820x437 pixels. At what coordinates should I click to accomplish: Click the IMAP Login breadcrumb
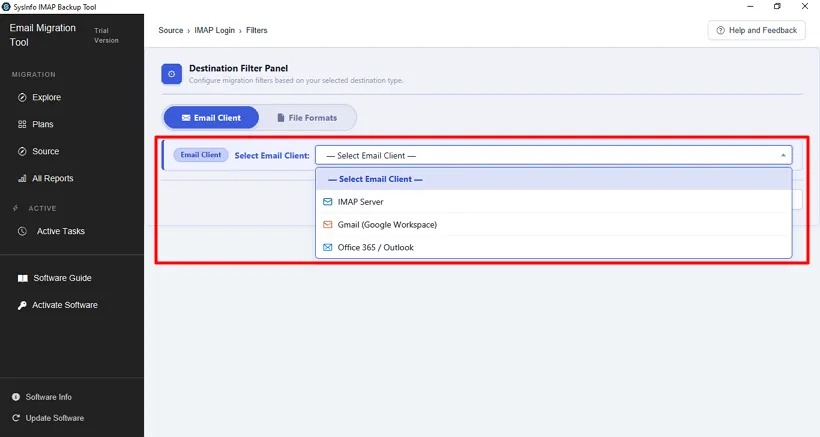(214, 30)
